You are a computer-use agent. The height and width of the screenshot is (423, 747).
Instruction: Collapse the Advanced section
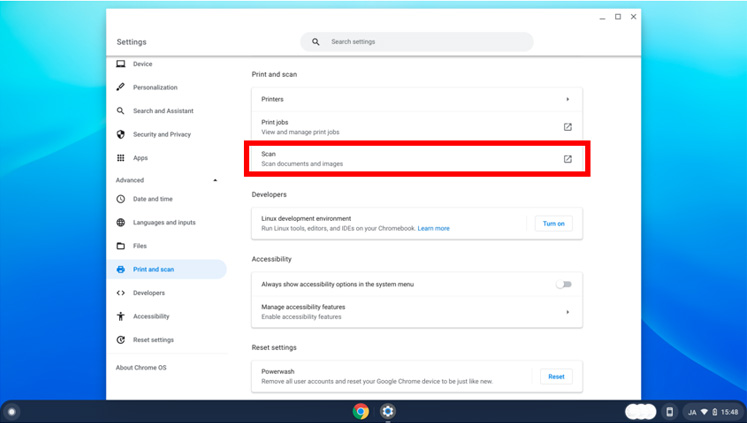(214, 180)
